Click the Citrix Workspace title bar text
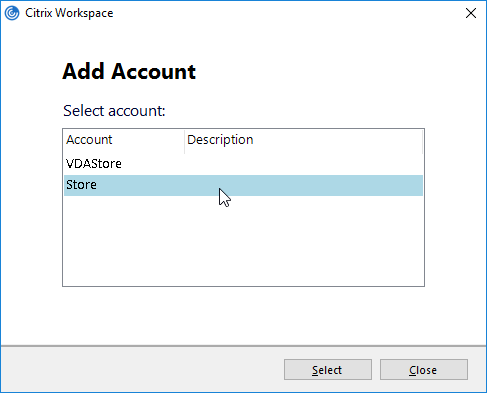 click(x=69, y=13)
